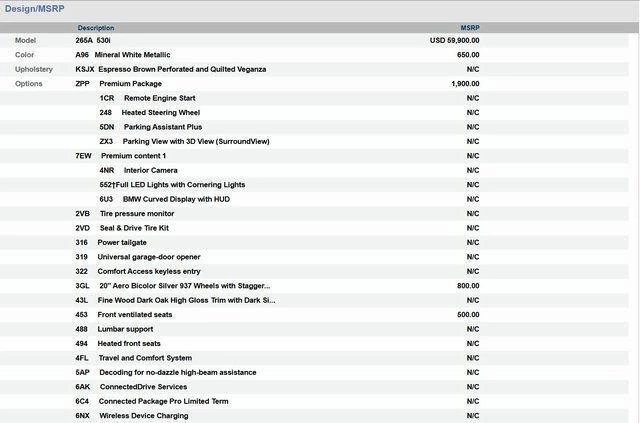The width and height of the screenshot is (640, 423).
Task: Select the 316 Power tailgate option
Action: [x=111, y=243]
